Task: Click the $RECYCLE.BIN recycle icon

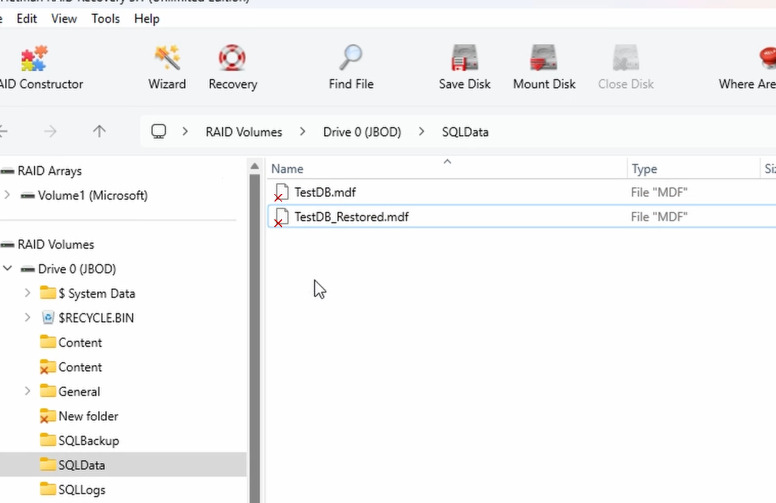Action: pyautogui.click(x=48, y=317)
